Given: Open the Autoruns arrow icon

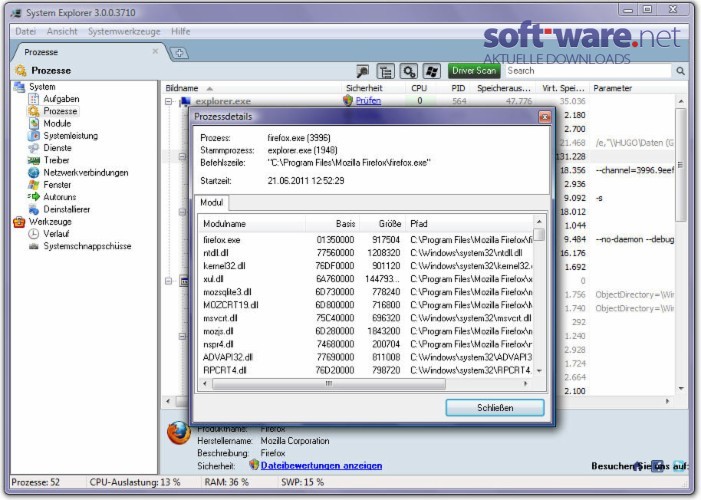Looking at the screenshot, I should [x=34, y=197].
